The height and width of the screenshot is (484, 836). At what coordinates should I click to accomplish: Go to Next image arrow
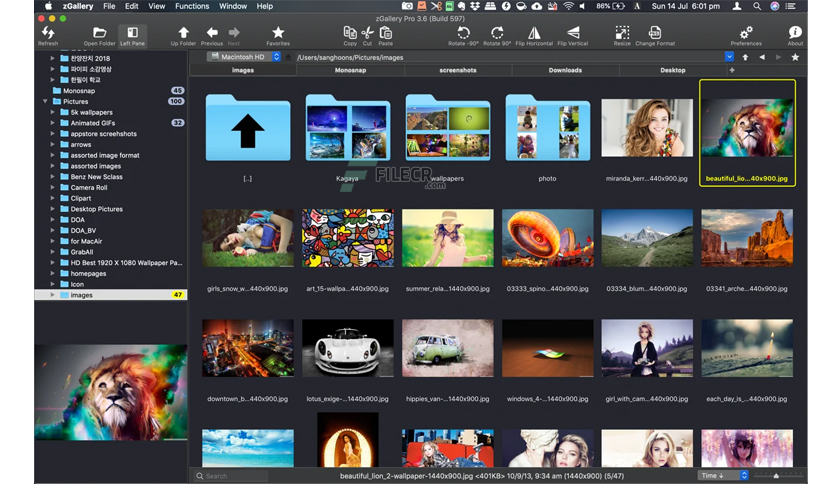pos(234,36)
